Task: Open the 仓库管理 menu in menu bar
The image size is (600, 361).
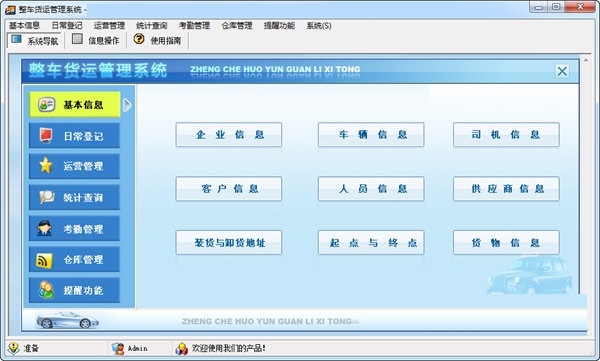Action: [236, 26]
